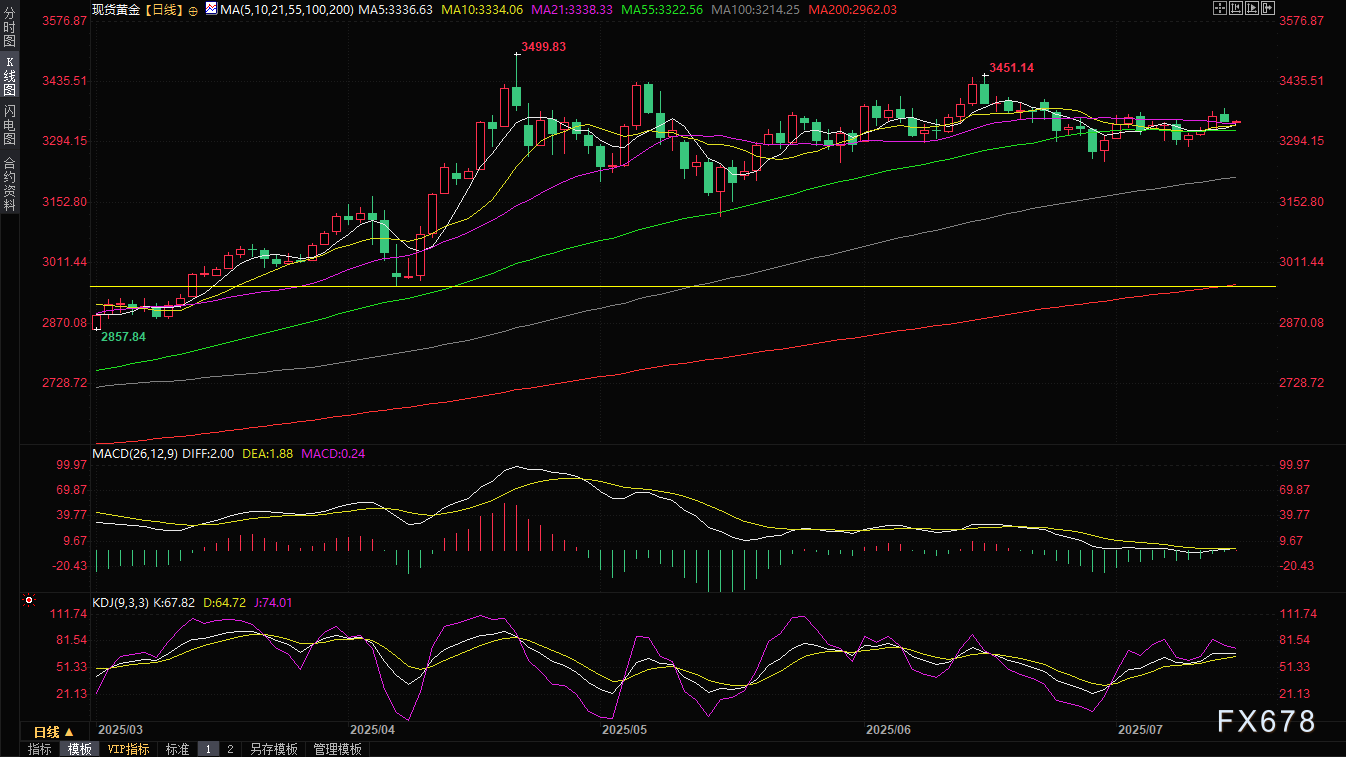This screenshot has width=1346, height=757.
Task: Open the 闪电图 side tab
Action: click(x=9, y=125)
